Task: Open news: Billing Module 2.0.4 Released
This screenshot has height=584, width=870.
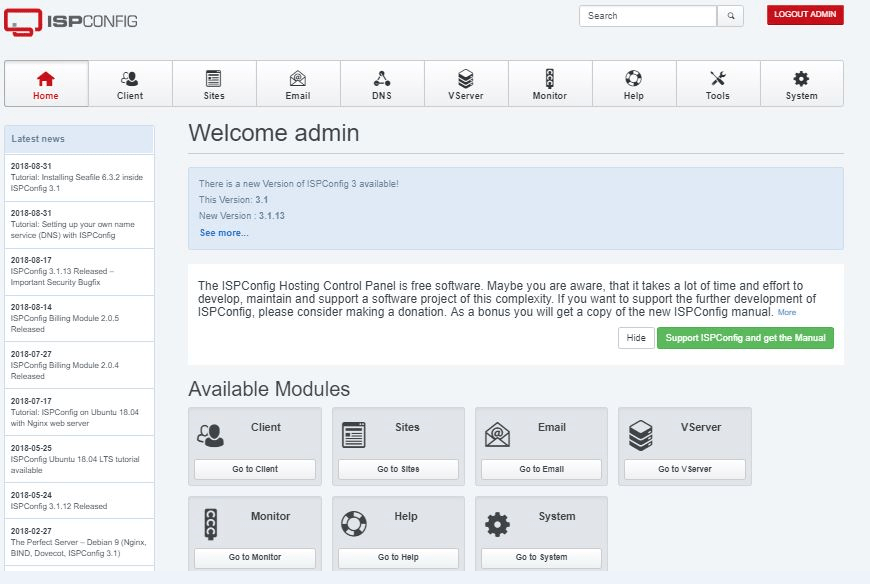Action: [79, 365]
